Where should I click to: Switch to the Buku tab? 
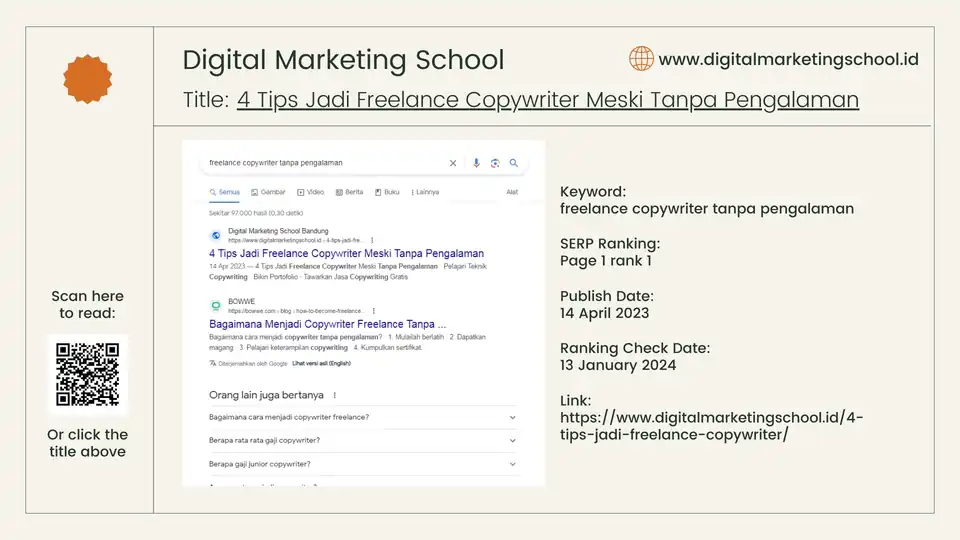(387, 192)
